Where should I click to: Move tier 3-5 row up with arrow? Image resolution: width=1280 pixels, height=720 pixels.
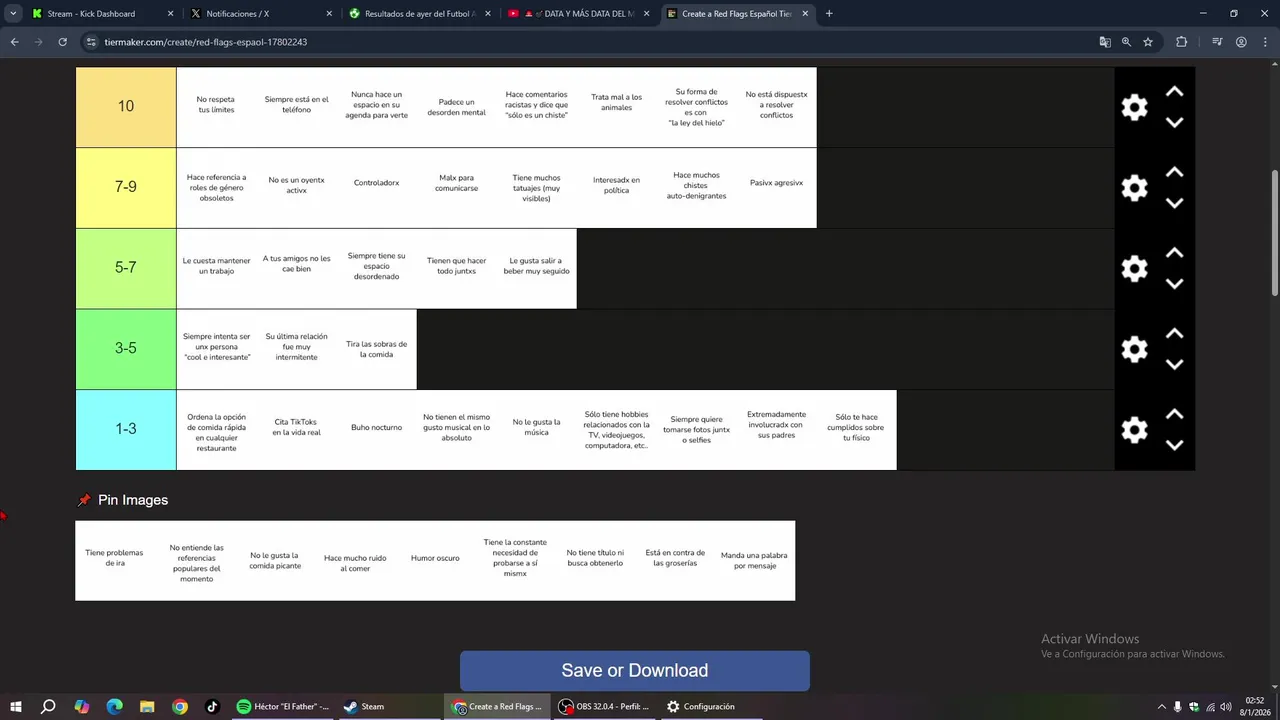(1175, 334)
